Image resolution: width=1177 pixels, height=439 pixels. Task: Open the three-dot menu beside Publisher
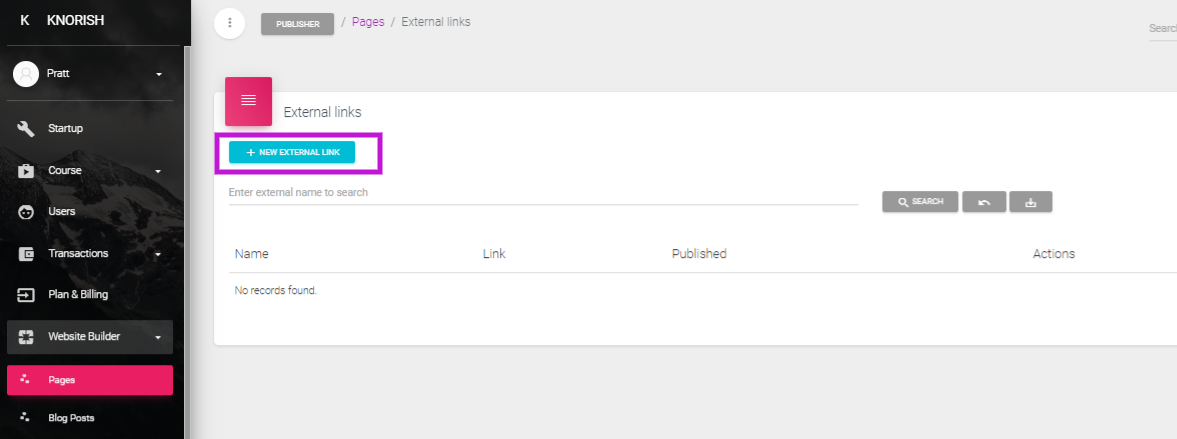coord(230,23)
